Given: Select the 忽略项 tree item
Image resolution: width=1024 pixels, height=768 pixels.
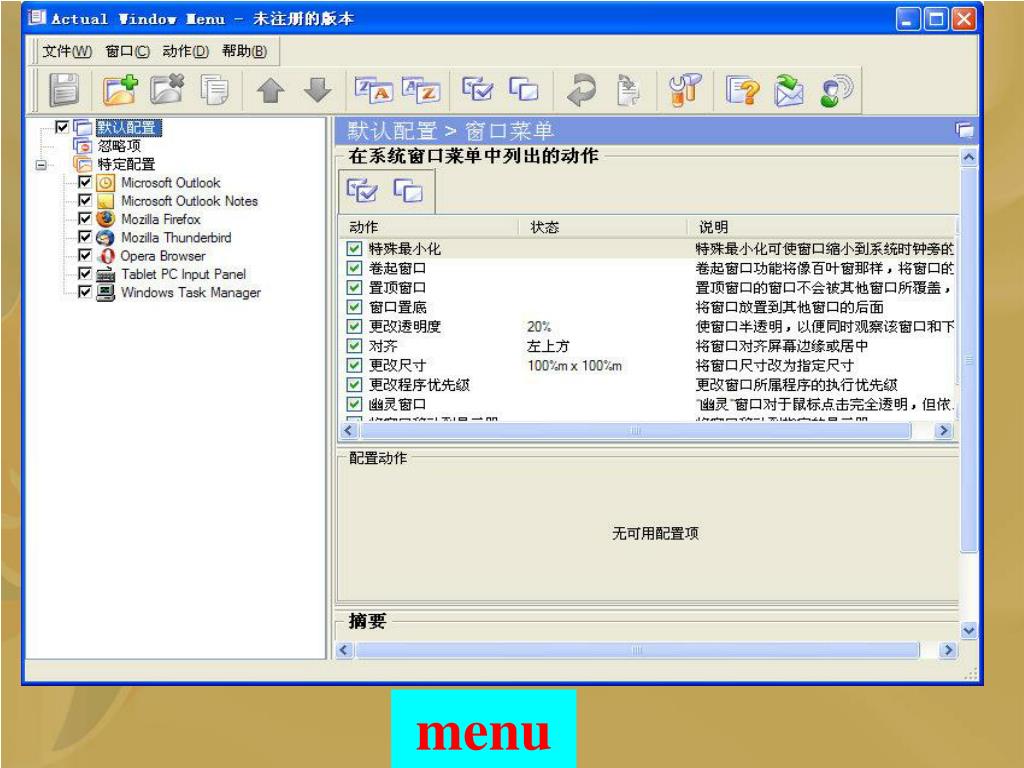Looking at the screenshot, I should pyautogui.click(x=119, y=145).
